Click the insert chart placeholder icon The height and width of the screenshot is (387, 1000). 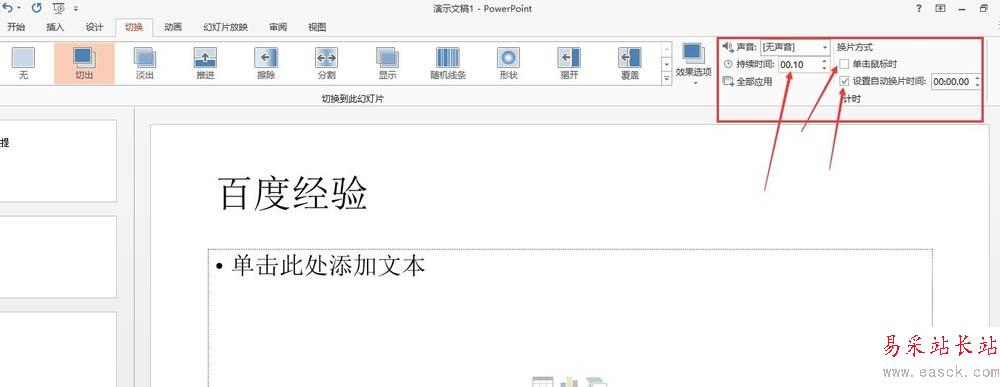coord(569,382)
